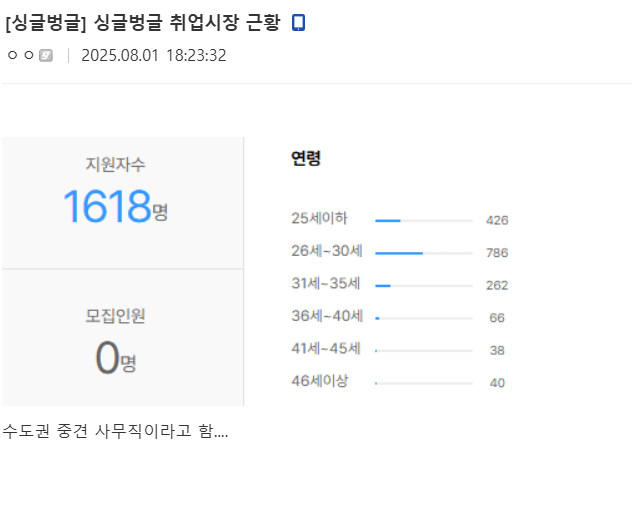Click the 40 count for 46세이상
Image resolution: width=632 pixels, height=506 pixels.
click(497, 382)
